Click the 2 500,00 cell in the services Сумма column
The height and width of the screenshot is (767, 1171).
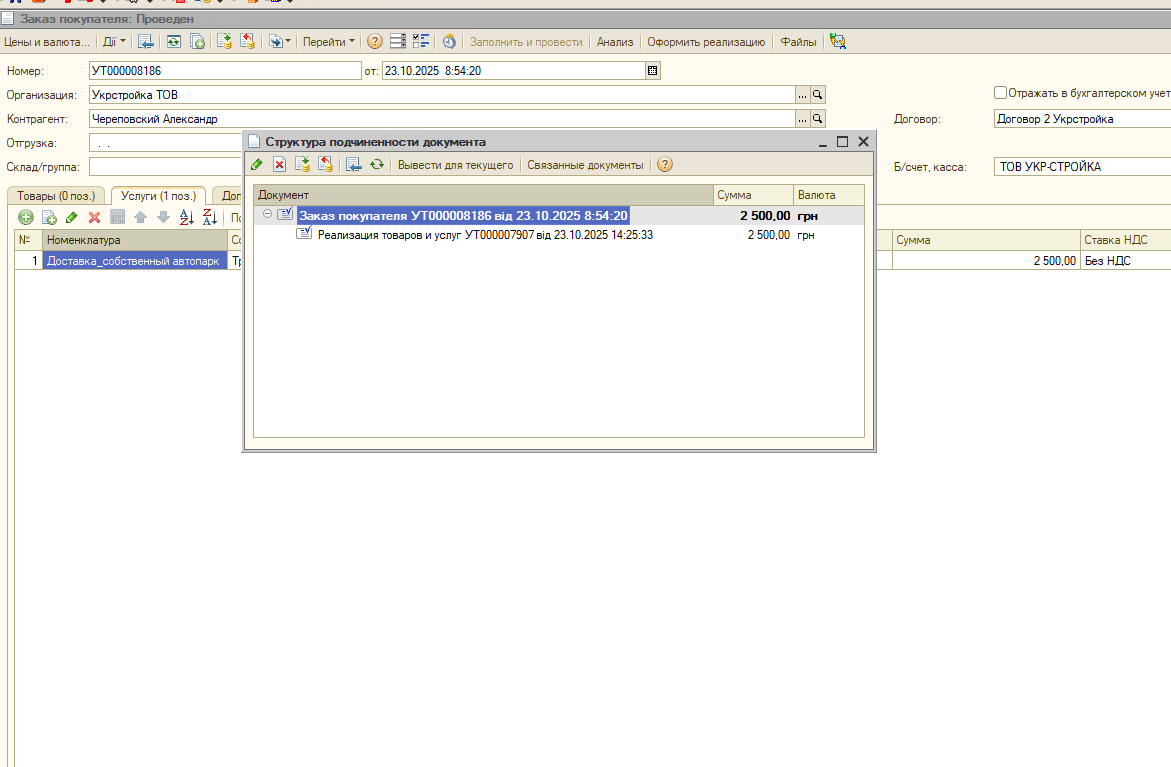pos(986,261)
